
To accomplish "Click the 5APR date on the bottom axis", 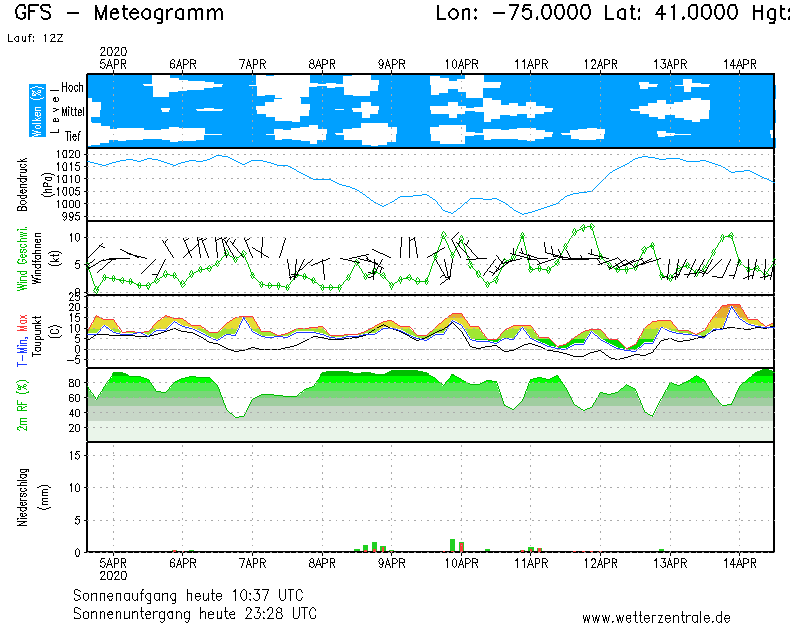I will point(113,563).
